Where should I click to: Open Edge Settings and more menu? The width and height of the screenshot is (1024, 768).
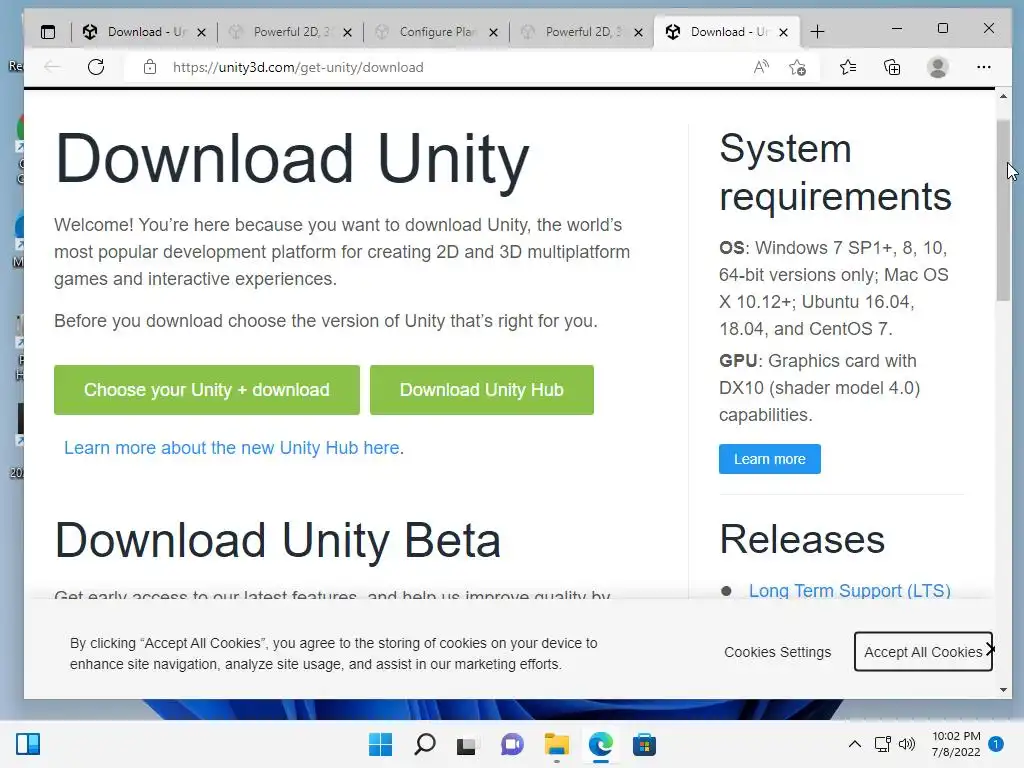point(984,67)
